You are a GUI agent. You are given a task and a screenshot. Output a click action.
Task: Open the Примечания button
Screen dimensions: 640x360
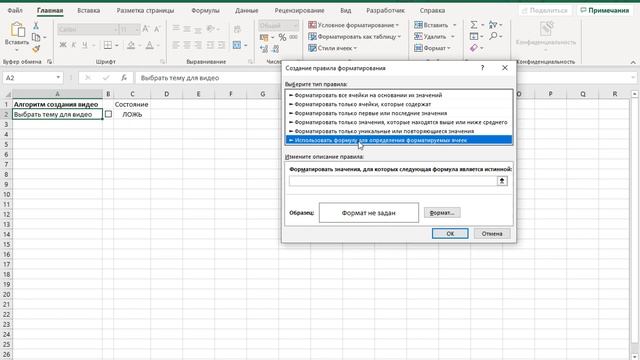click(605, 10)
